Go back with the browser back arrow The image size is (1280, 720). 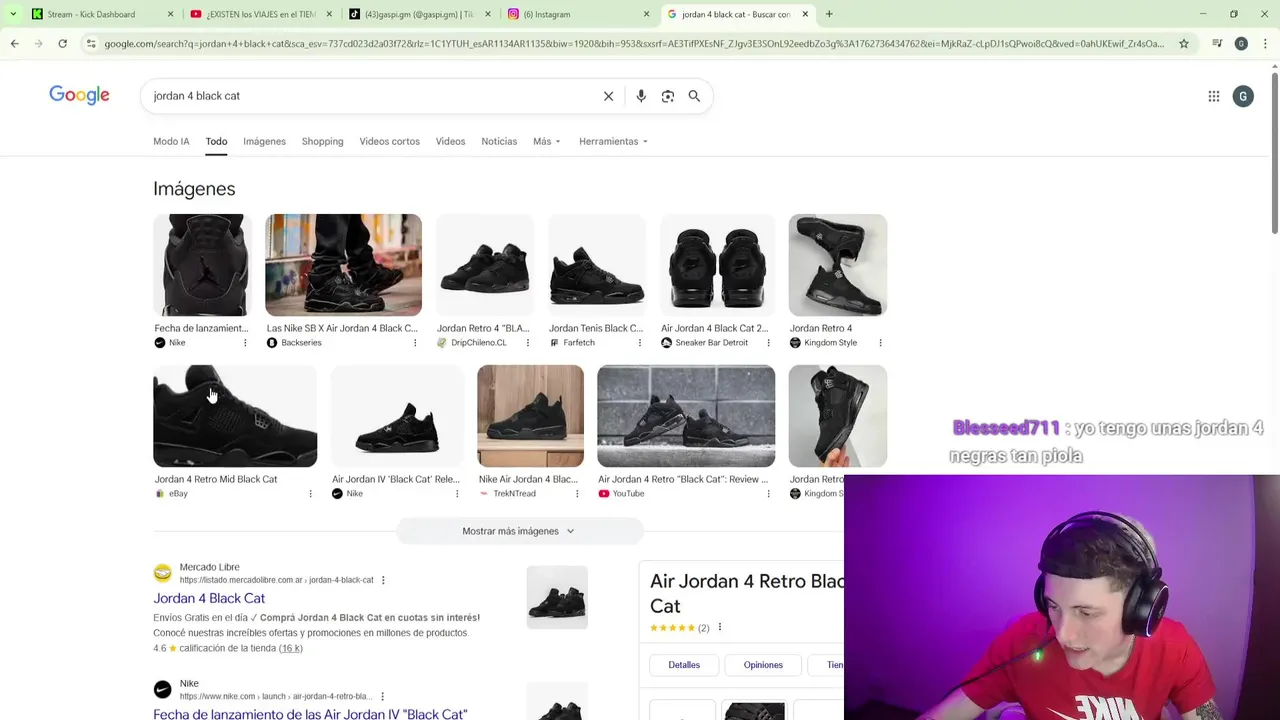pyautogui.click(x=14, y=43)
